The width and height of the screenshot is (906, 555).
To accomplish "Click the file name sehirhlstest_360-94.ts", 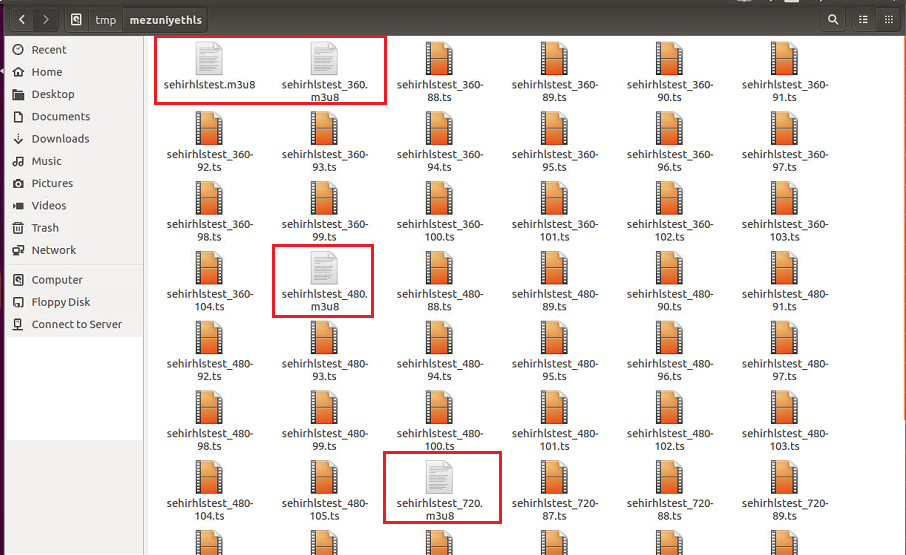I will 439,161.
